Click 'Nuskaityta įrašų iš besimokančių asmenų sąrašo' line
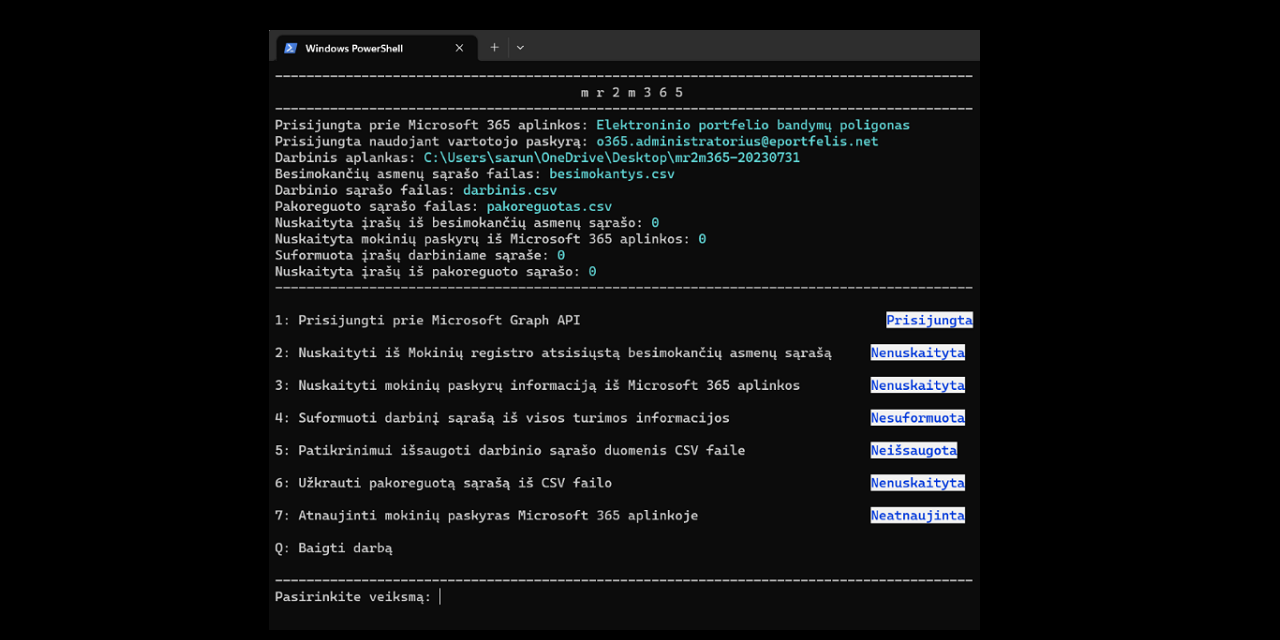The image size is (1280, 640). tap(467, 222)
